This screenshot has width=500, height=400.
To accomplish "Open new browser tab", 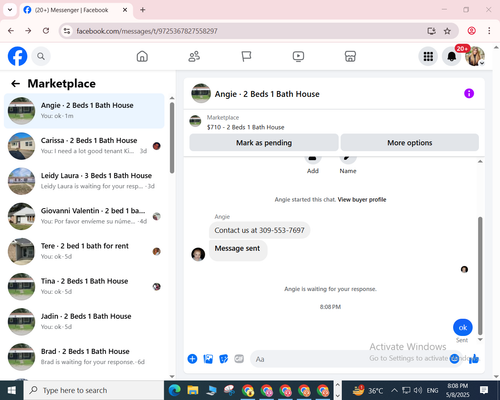I will point(143,10).
